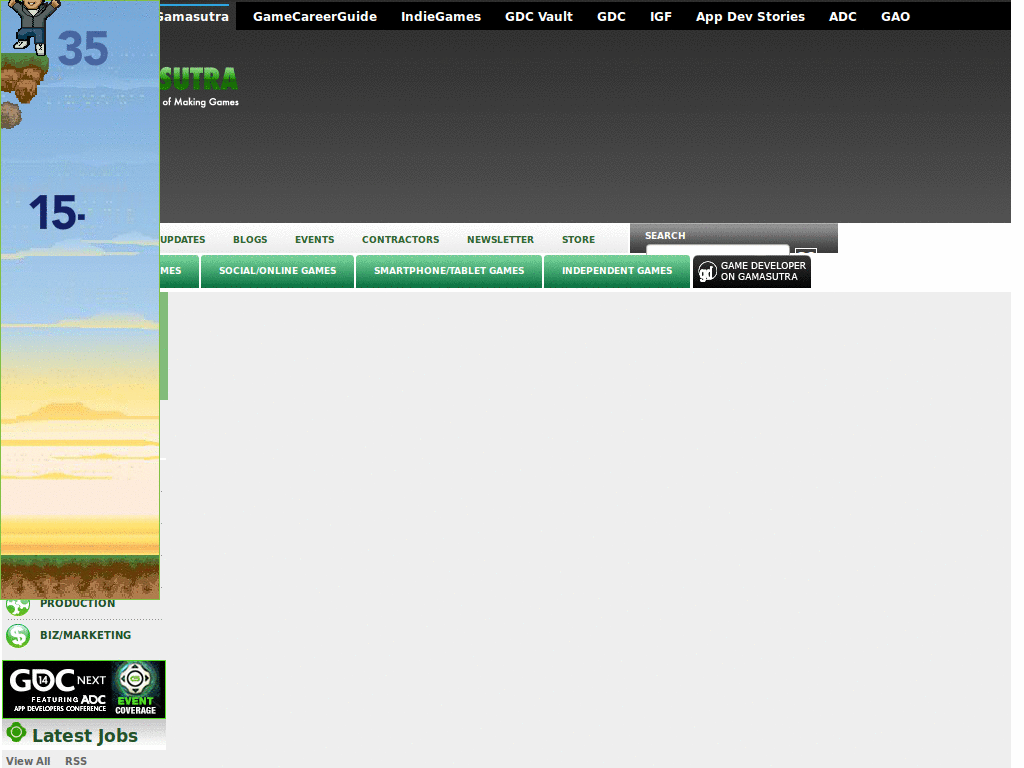The height and width of the screenshot is (768, 1024).
Task: Open the GDC Next event coverage banner
Action: [84, 689]
